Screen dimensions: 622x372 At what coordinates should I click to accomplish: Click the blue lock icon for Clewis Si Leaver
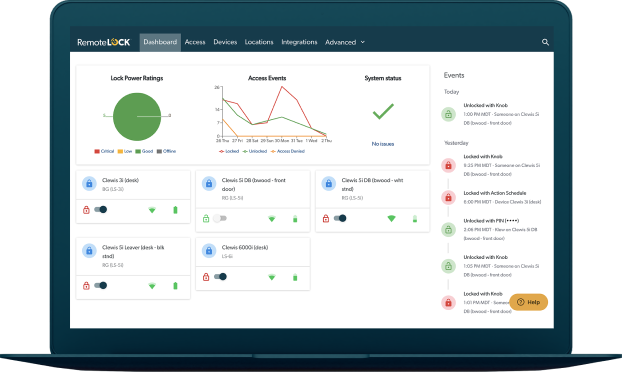click(x=89, y=251)
